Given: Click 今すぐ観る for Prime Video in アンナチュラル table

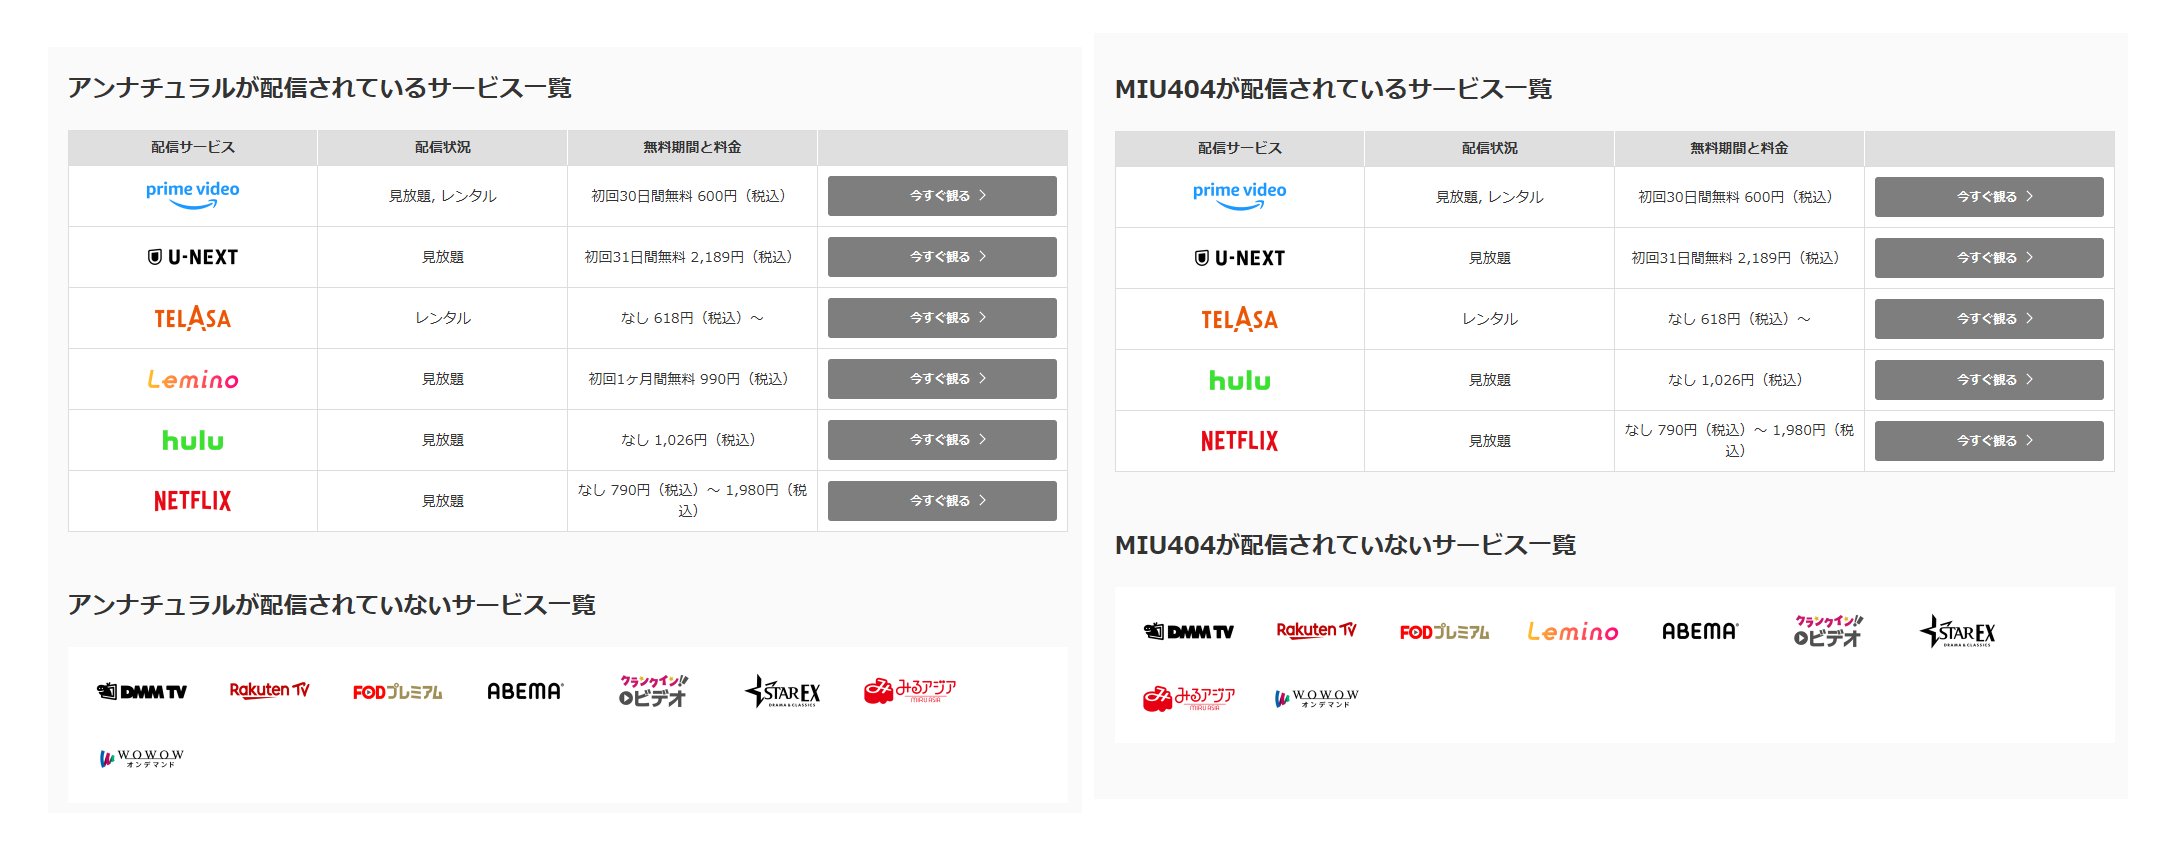Looking at the screenshot, I should 942,196.
